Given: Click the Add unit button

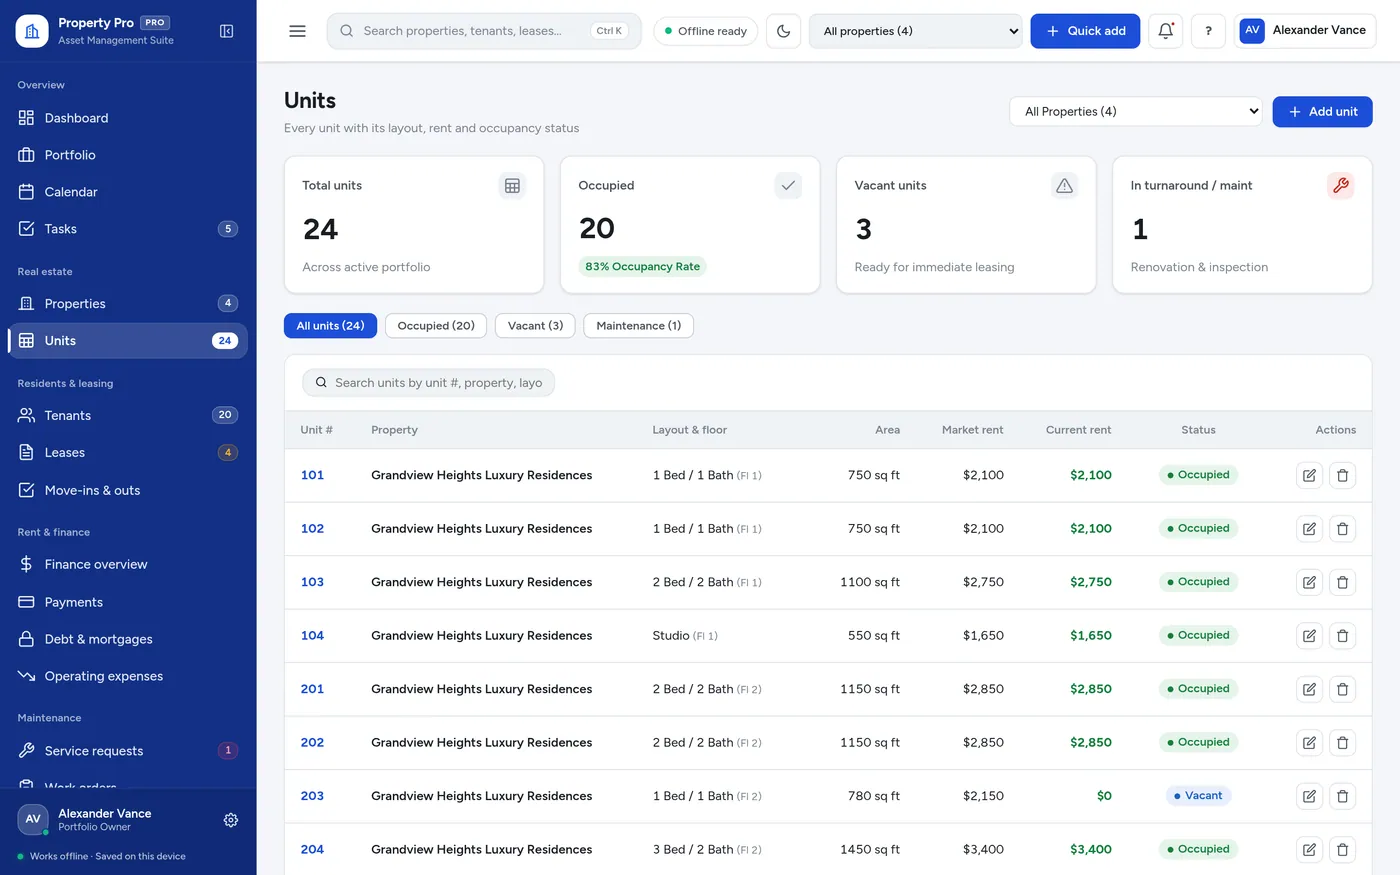Looking at the screenshot, I should [1322, 111].
